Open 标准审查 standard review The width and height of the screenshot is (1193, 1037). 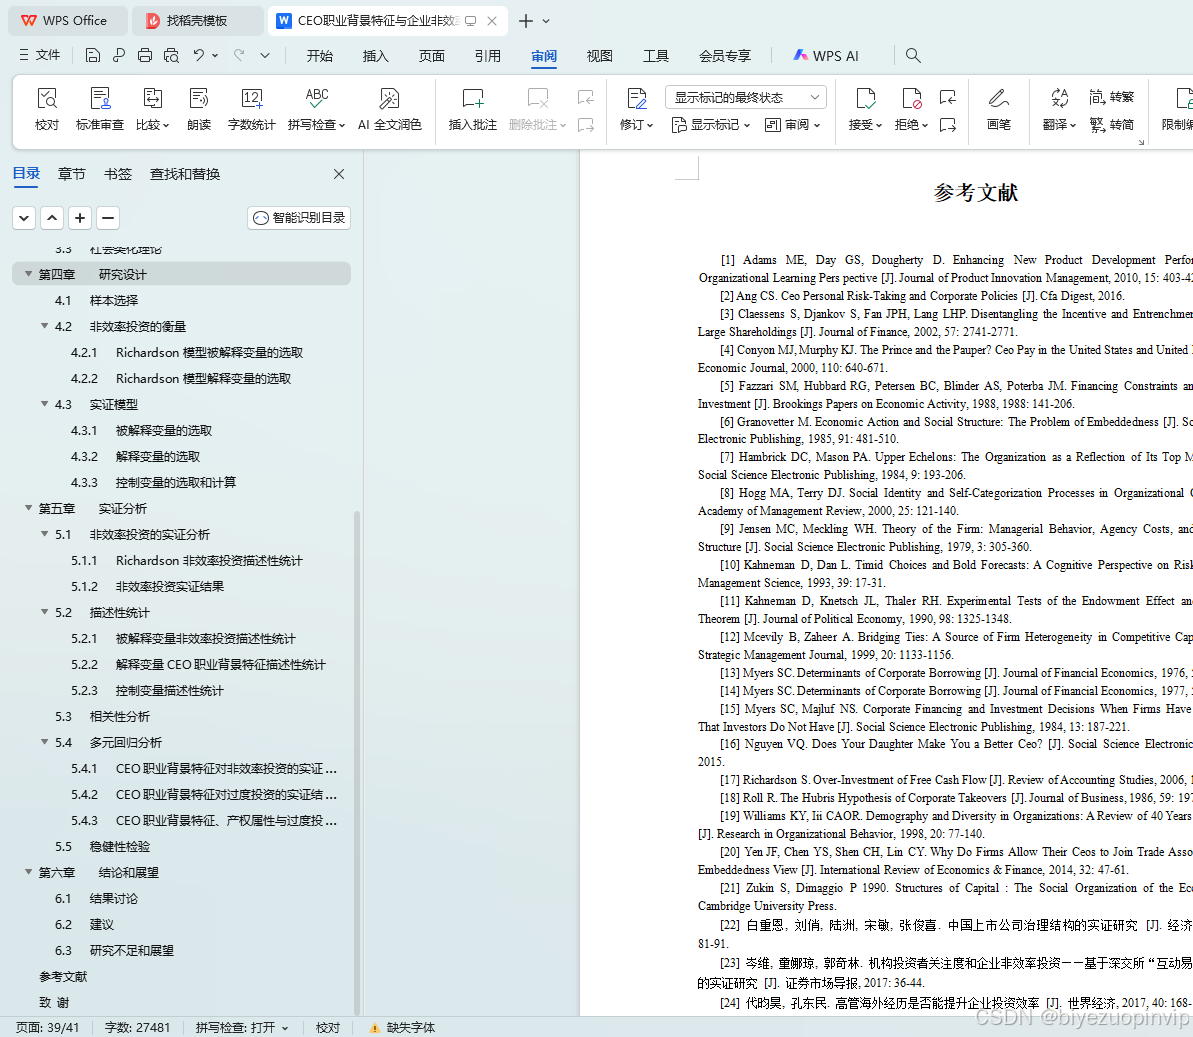100,109
